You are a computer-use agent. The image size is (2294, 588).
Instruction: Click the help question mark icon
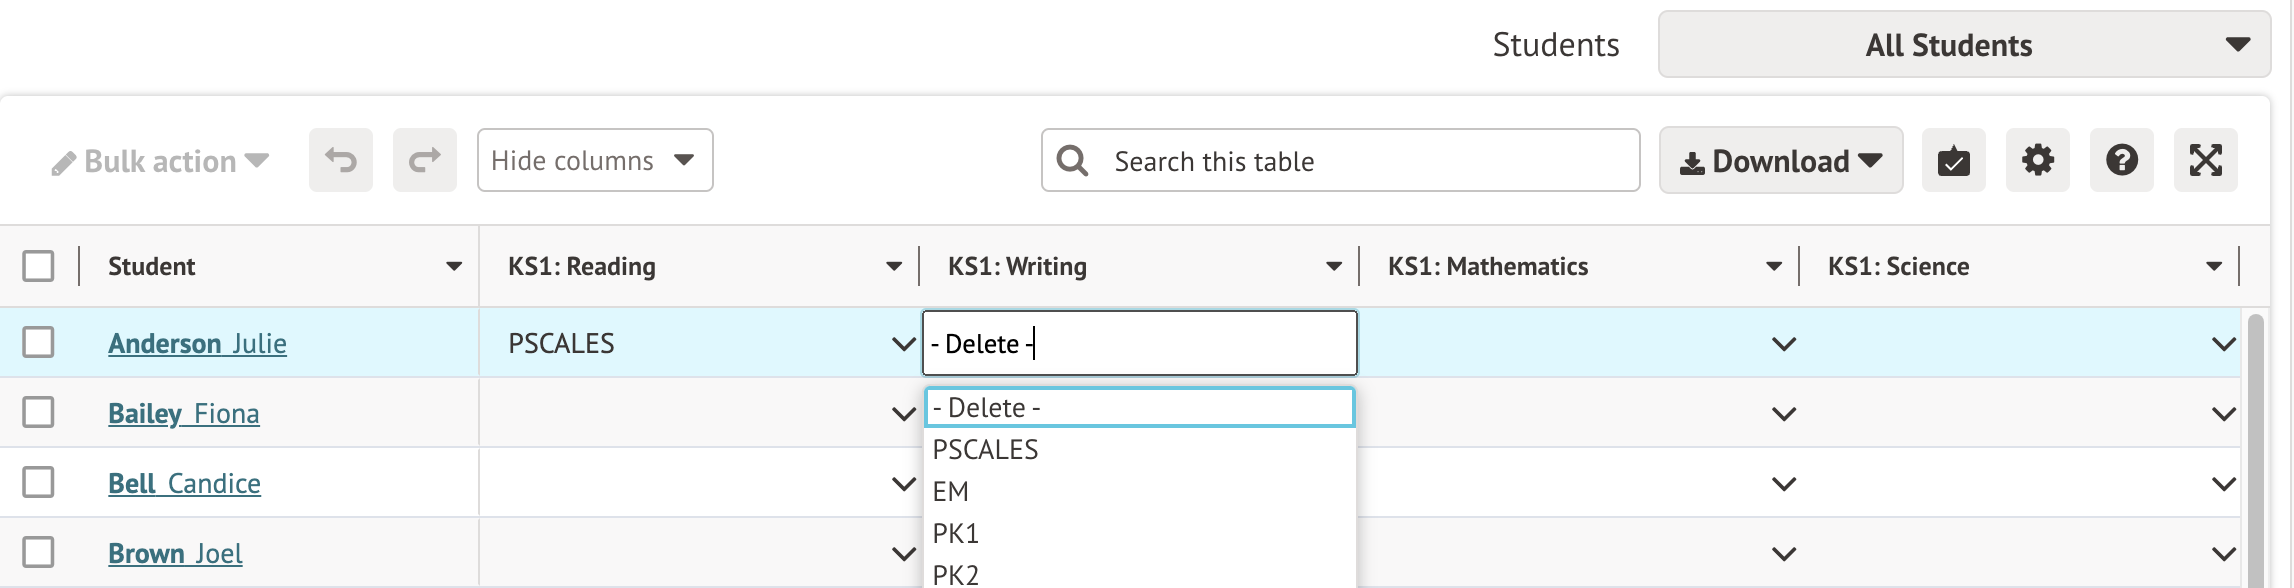click(2121, 160)
